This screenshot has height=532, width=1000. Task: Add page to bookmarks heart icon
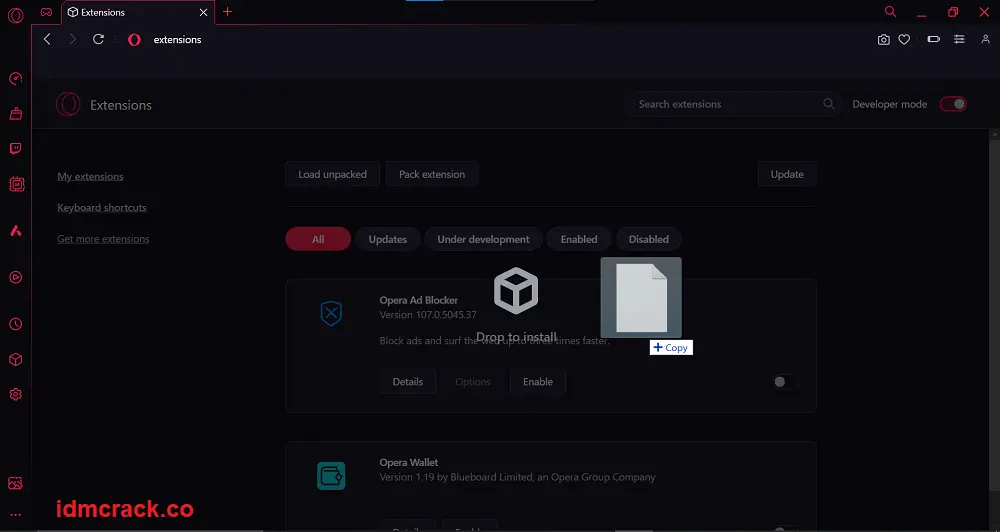[x=904, y=40]
